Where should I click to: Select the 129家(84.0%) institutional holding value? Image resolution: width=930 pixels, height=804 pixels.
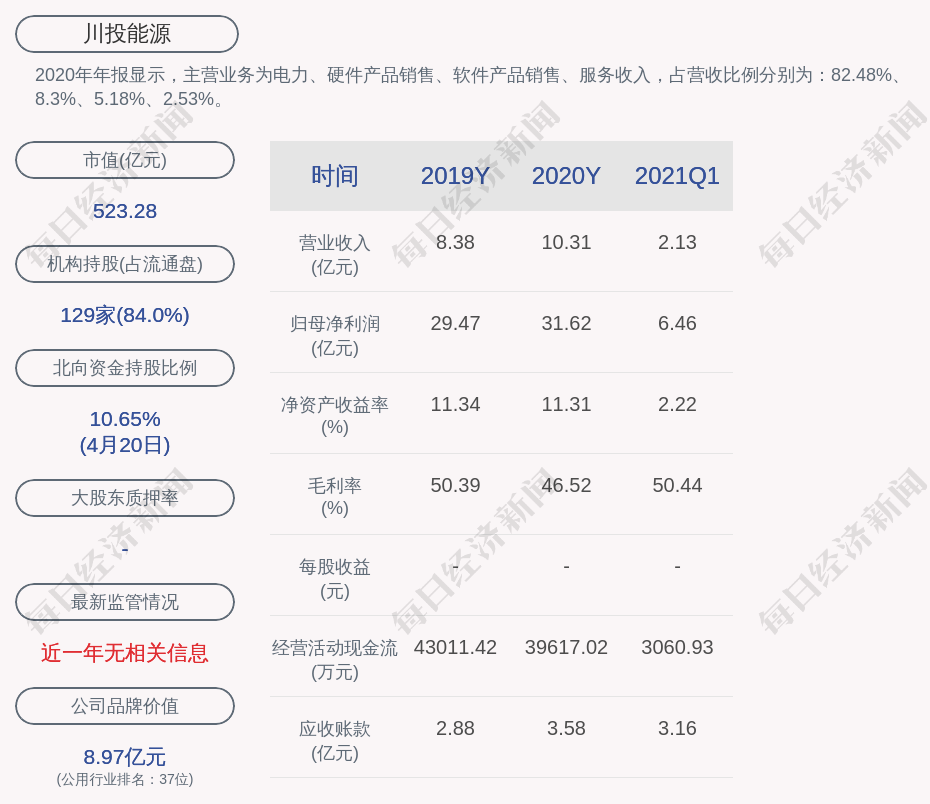click(125, 315)
